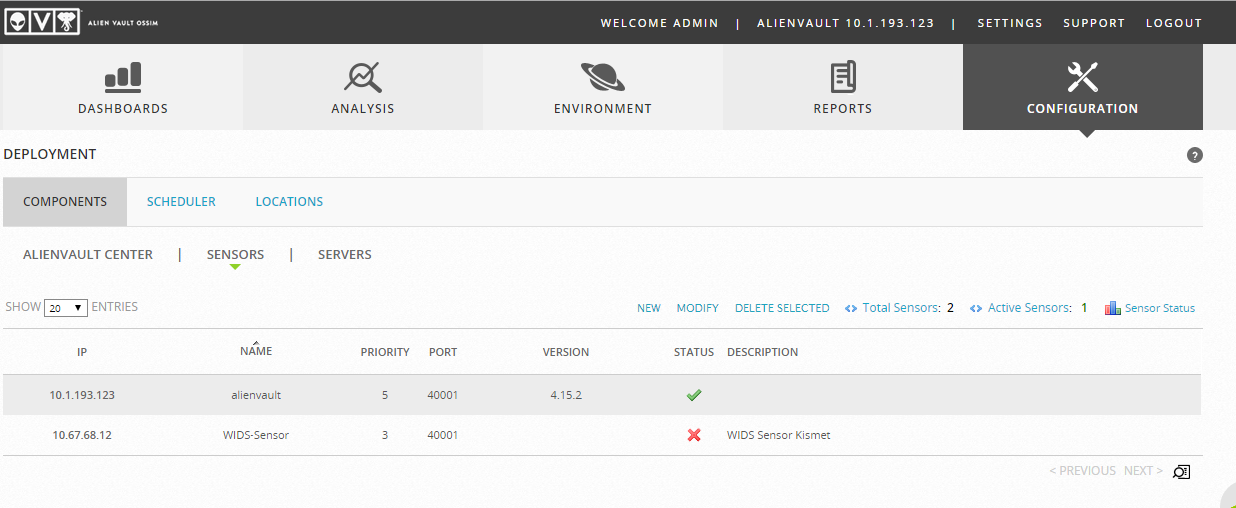The height and width of the screenshot is (508, 1236).
Task: Open the Servers section
Action: tap(345, 255)
